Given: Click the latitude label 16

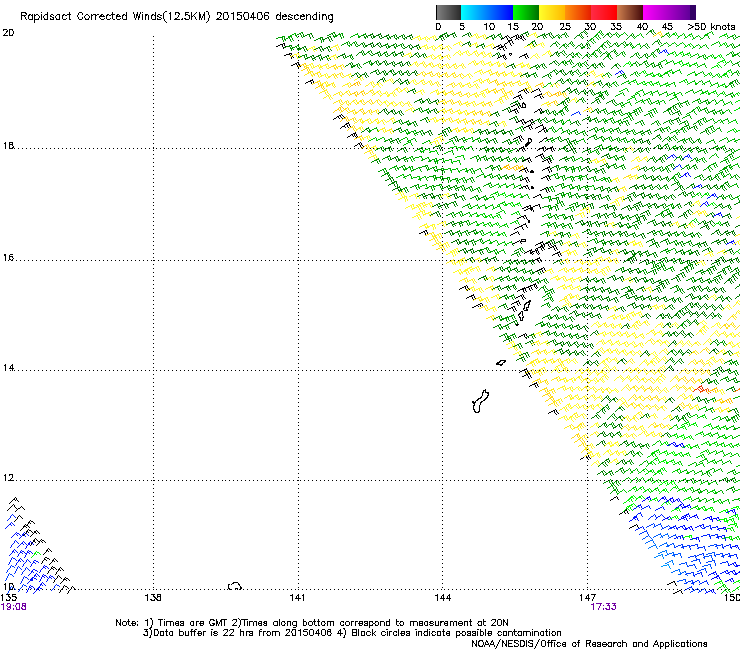Looking at the screenshot, I should (8, 258).
